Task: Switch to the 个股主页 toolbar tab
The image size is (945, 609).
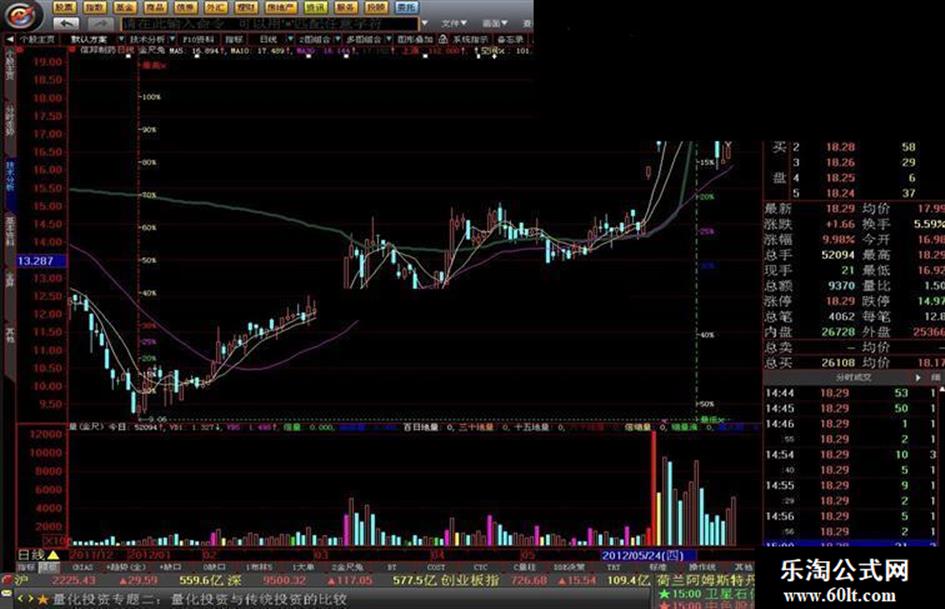Action: coord(37,39)
